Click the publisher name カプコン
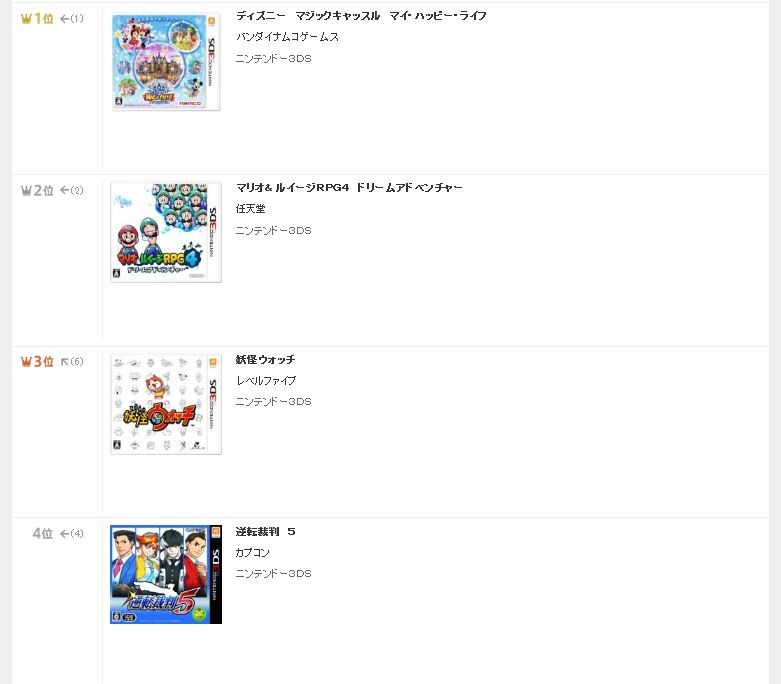Image resolution: width=781 pixels, height=684 pixels. click(253, 552)
